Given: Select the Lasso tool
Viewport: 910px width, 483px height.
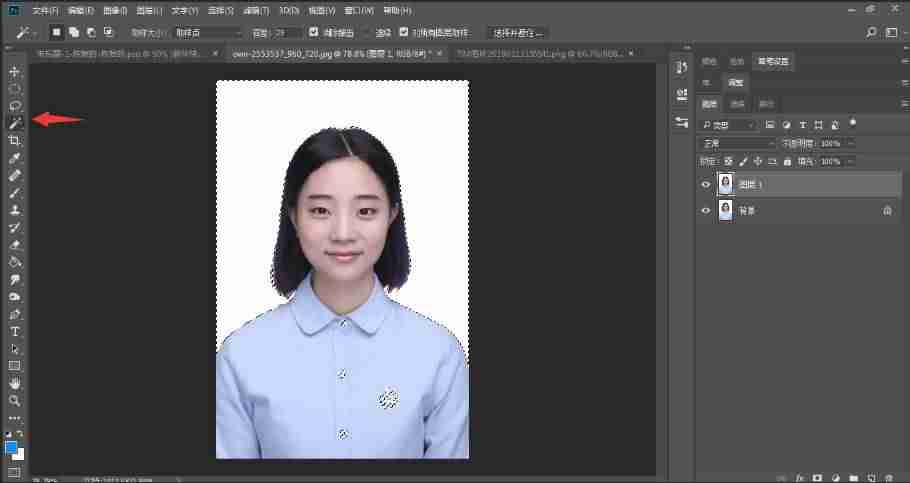Looking at the screenshot, I should [x=15, y=106].
